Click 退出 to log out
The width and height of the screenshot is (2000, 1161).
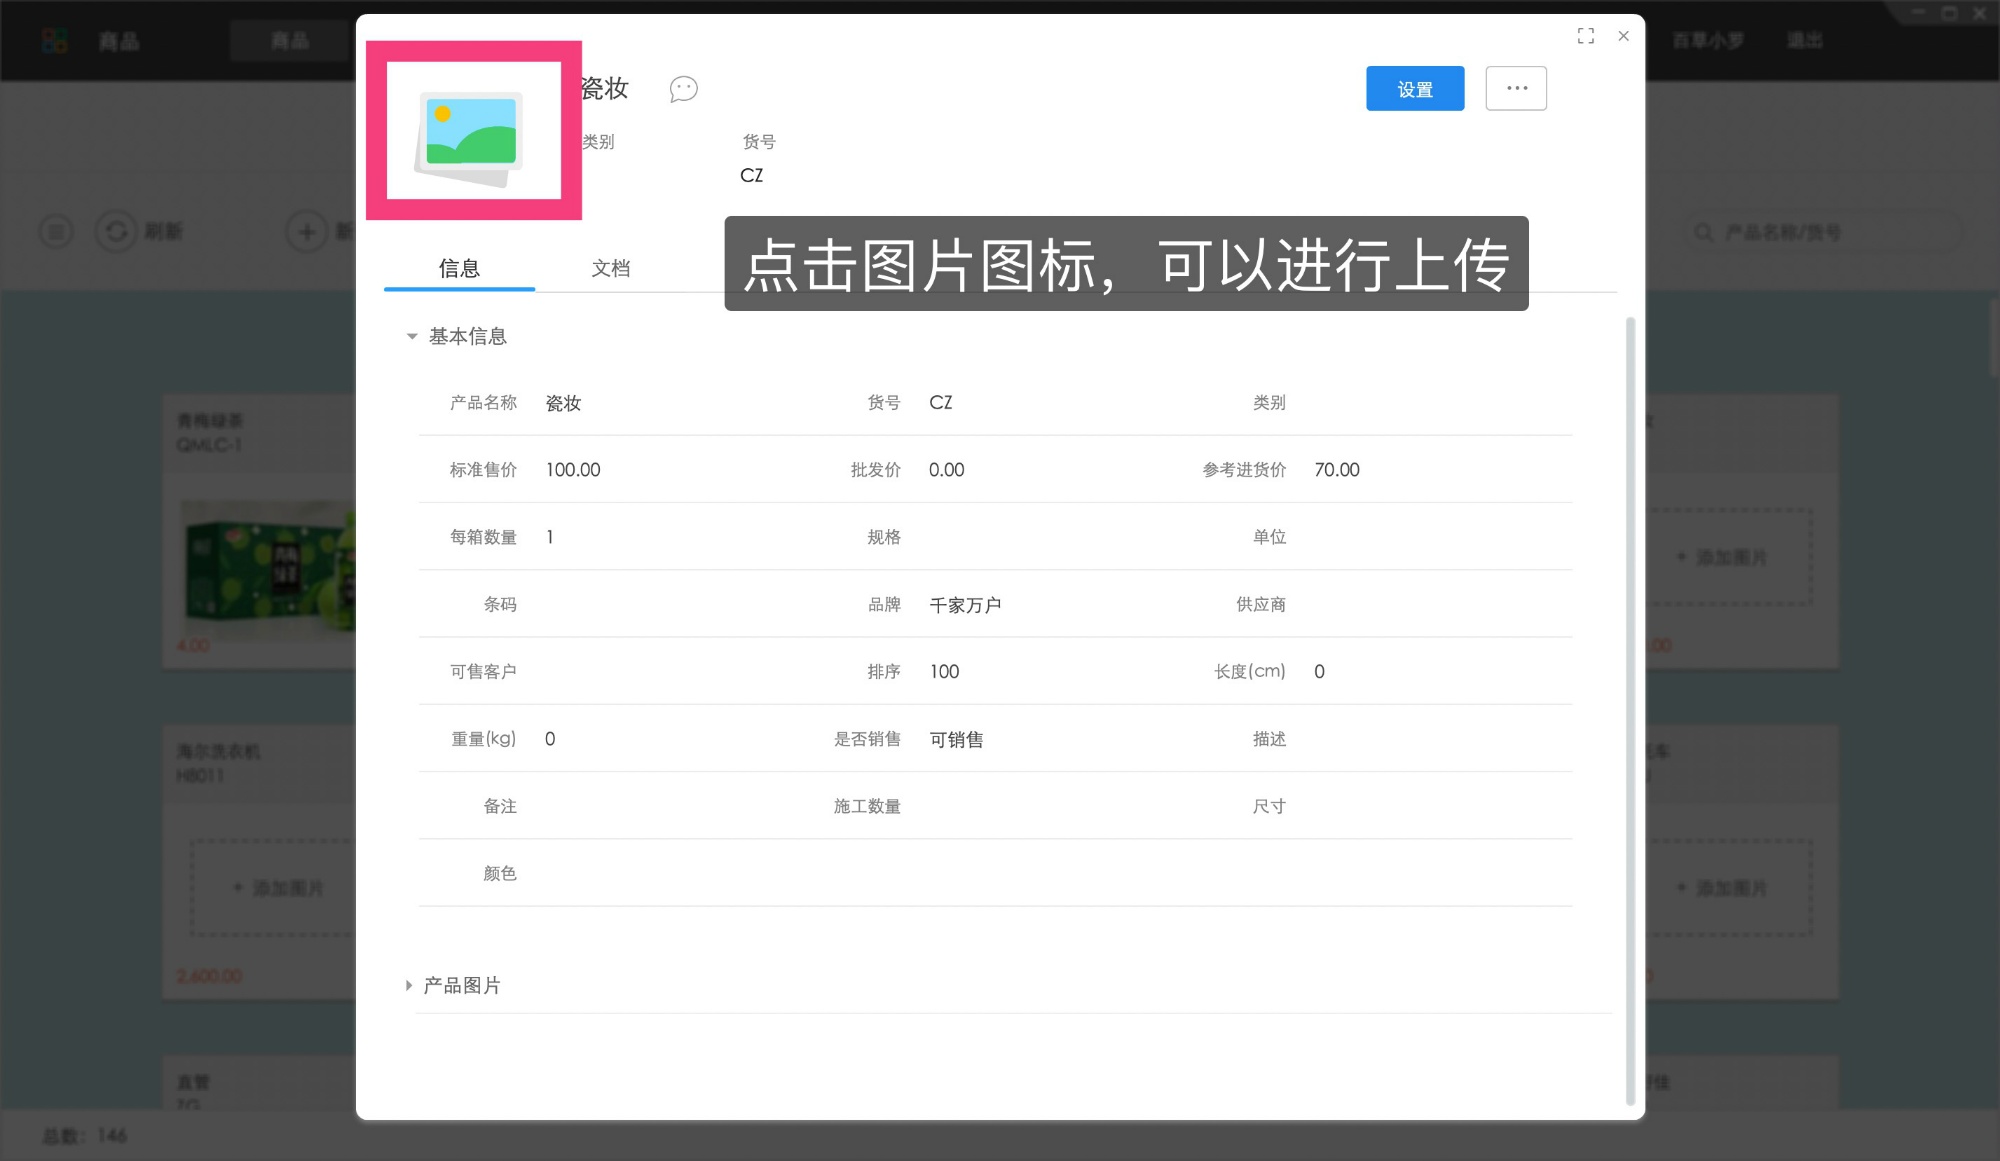[x=1804, y=40]
